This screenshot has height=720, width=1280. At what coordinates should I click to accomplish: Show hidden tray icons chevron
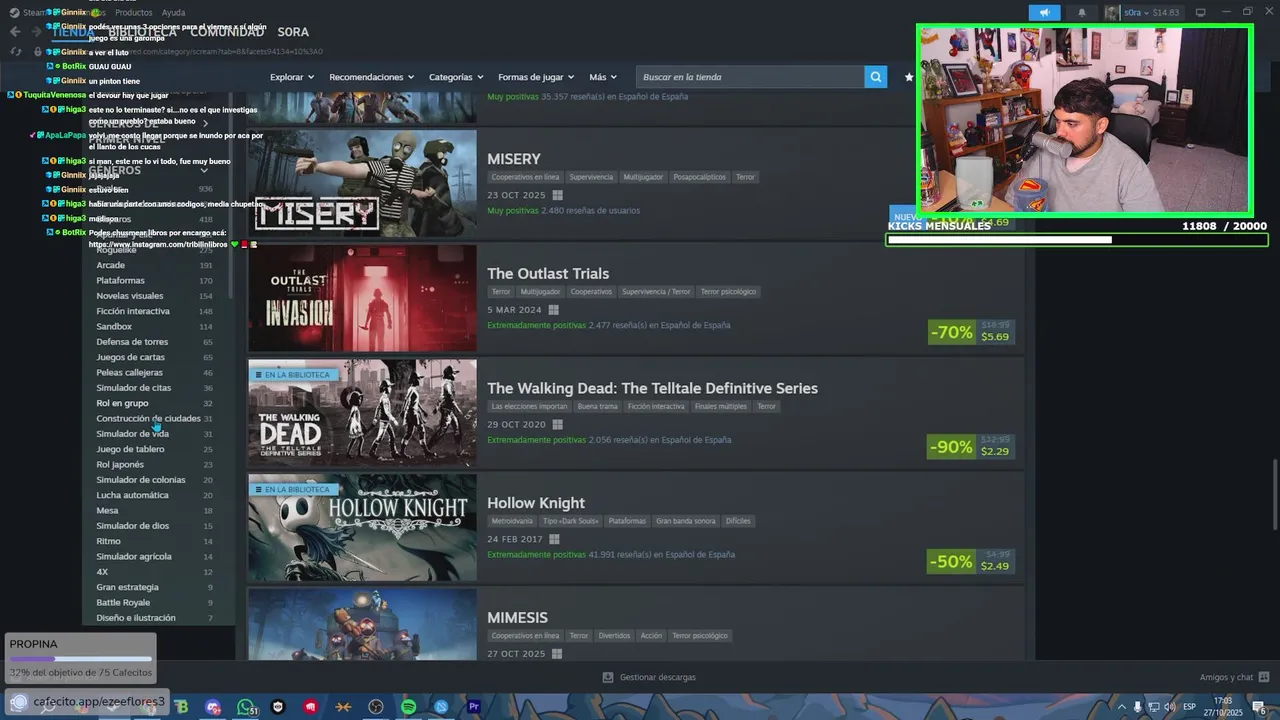point(1122,707)
